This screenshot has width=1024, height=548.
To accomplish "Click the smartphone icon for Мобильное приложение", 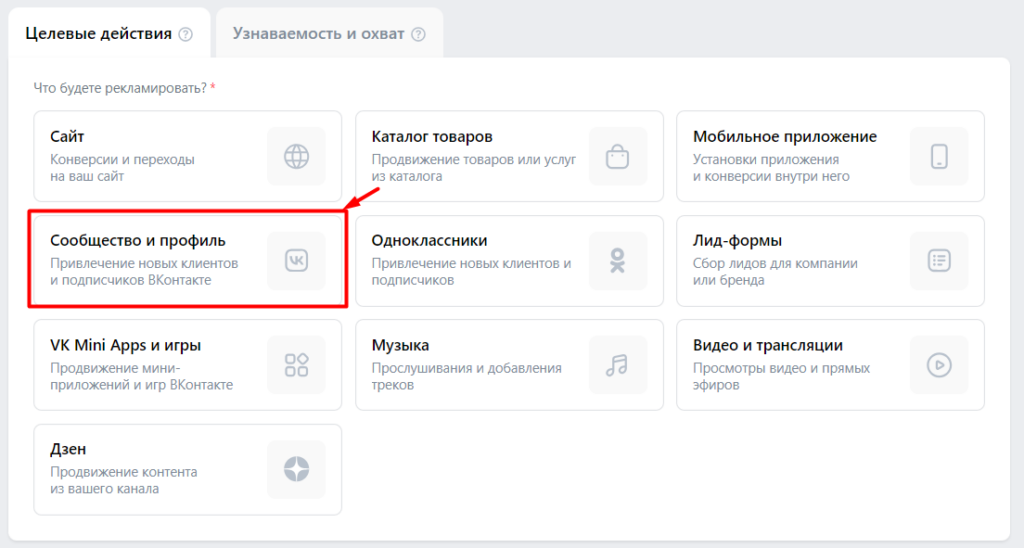I will pyautogui.click(x=938, y=157).
